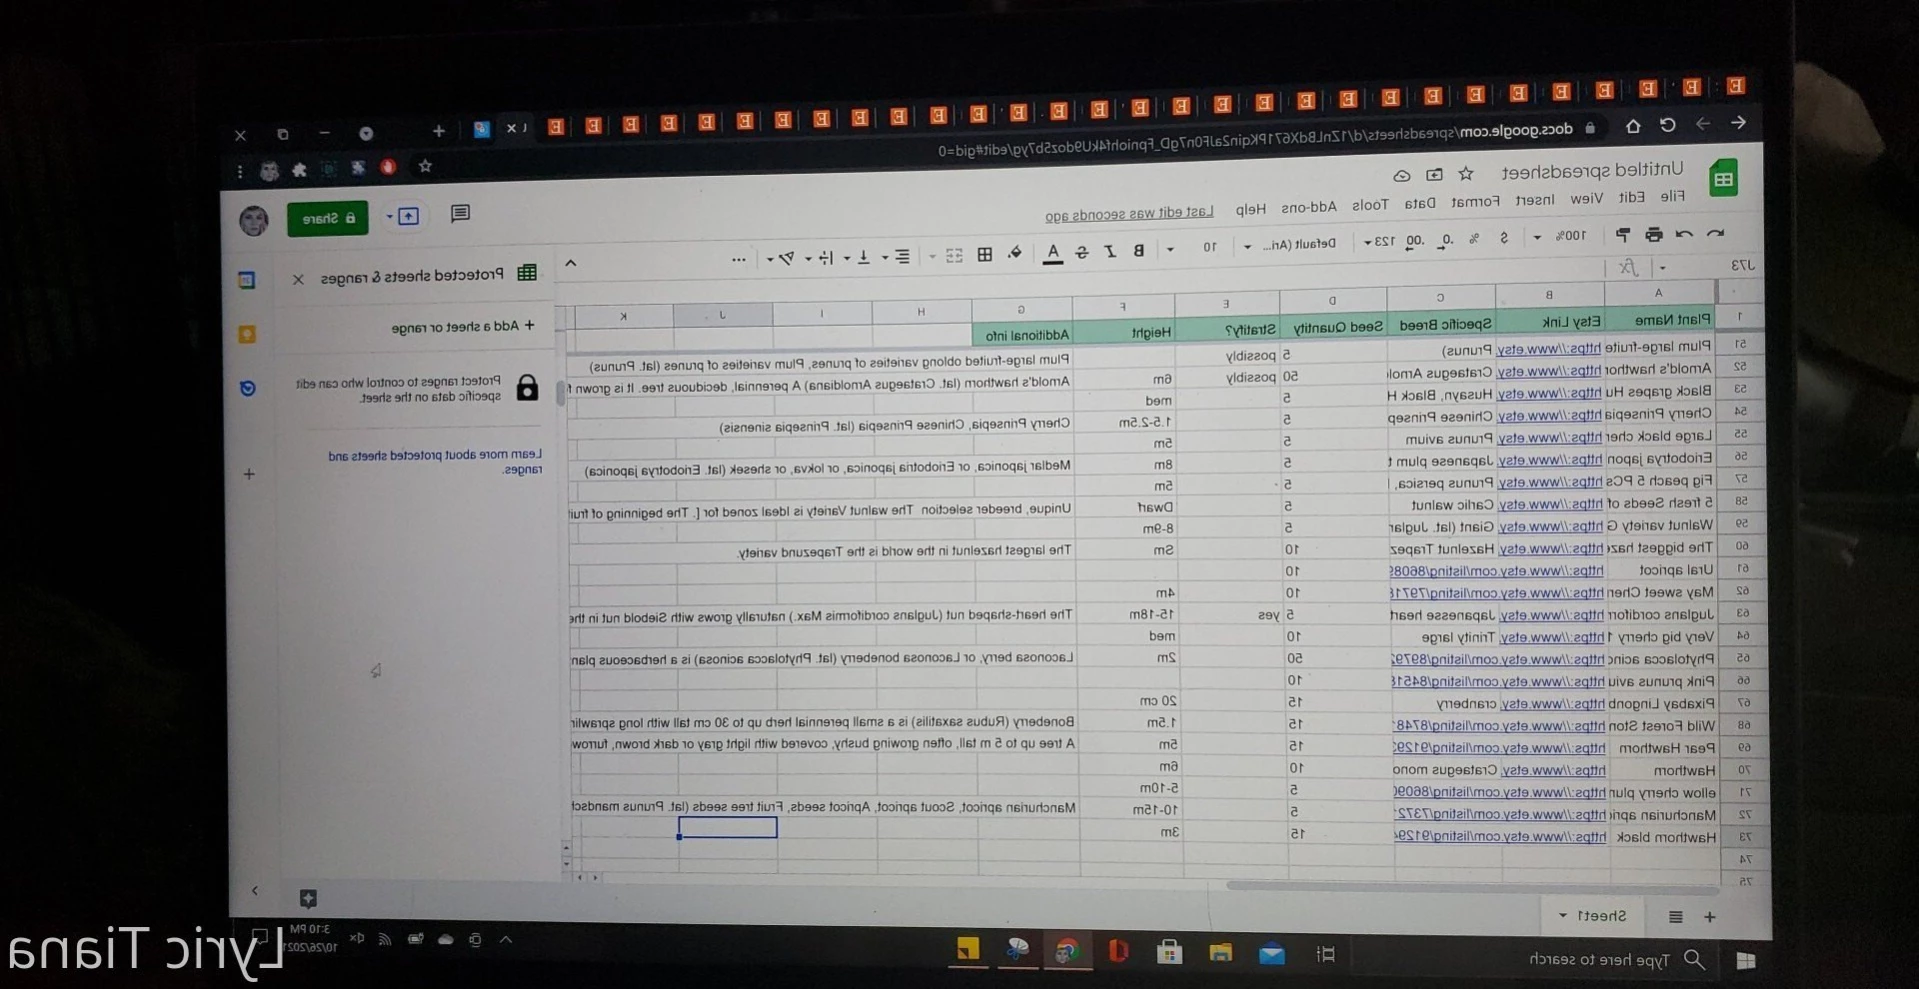
Task: Format as percent icon
Action: point(1474,238)
